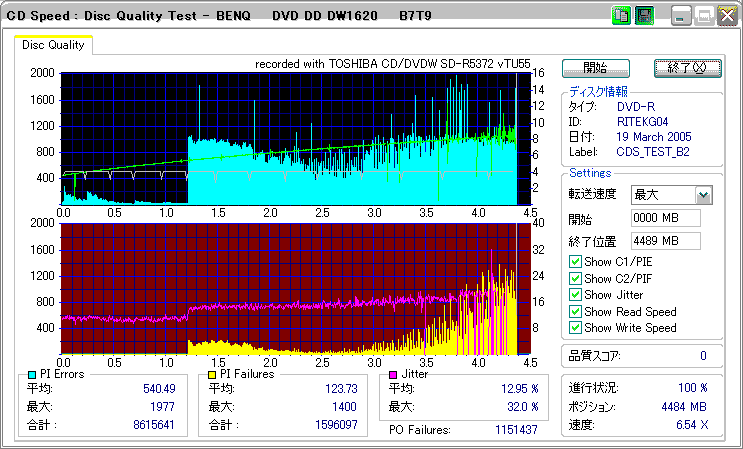Image resolution: width=743 pixels, height=449 pixels.
Task: Click the position value 4484 MB
Action: 684,407
